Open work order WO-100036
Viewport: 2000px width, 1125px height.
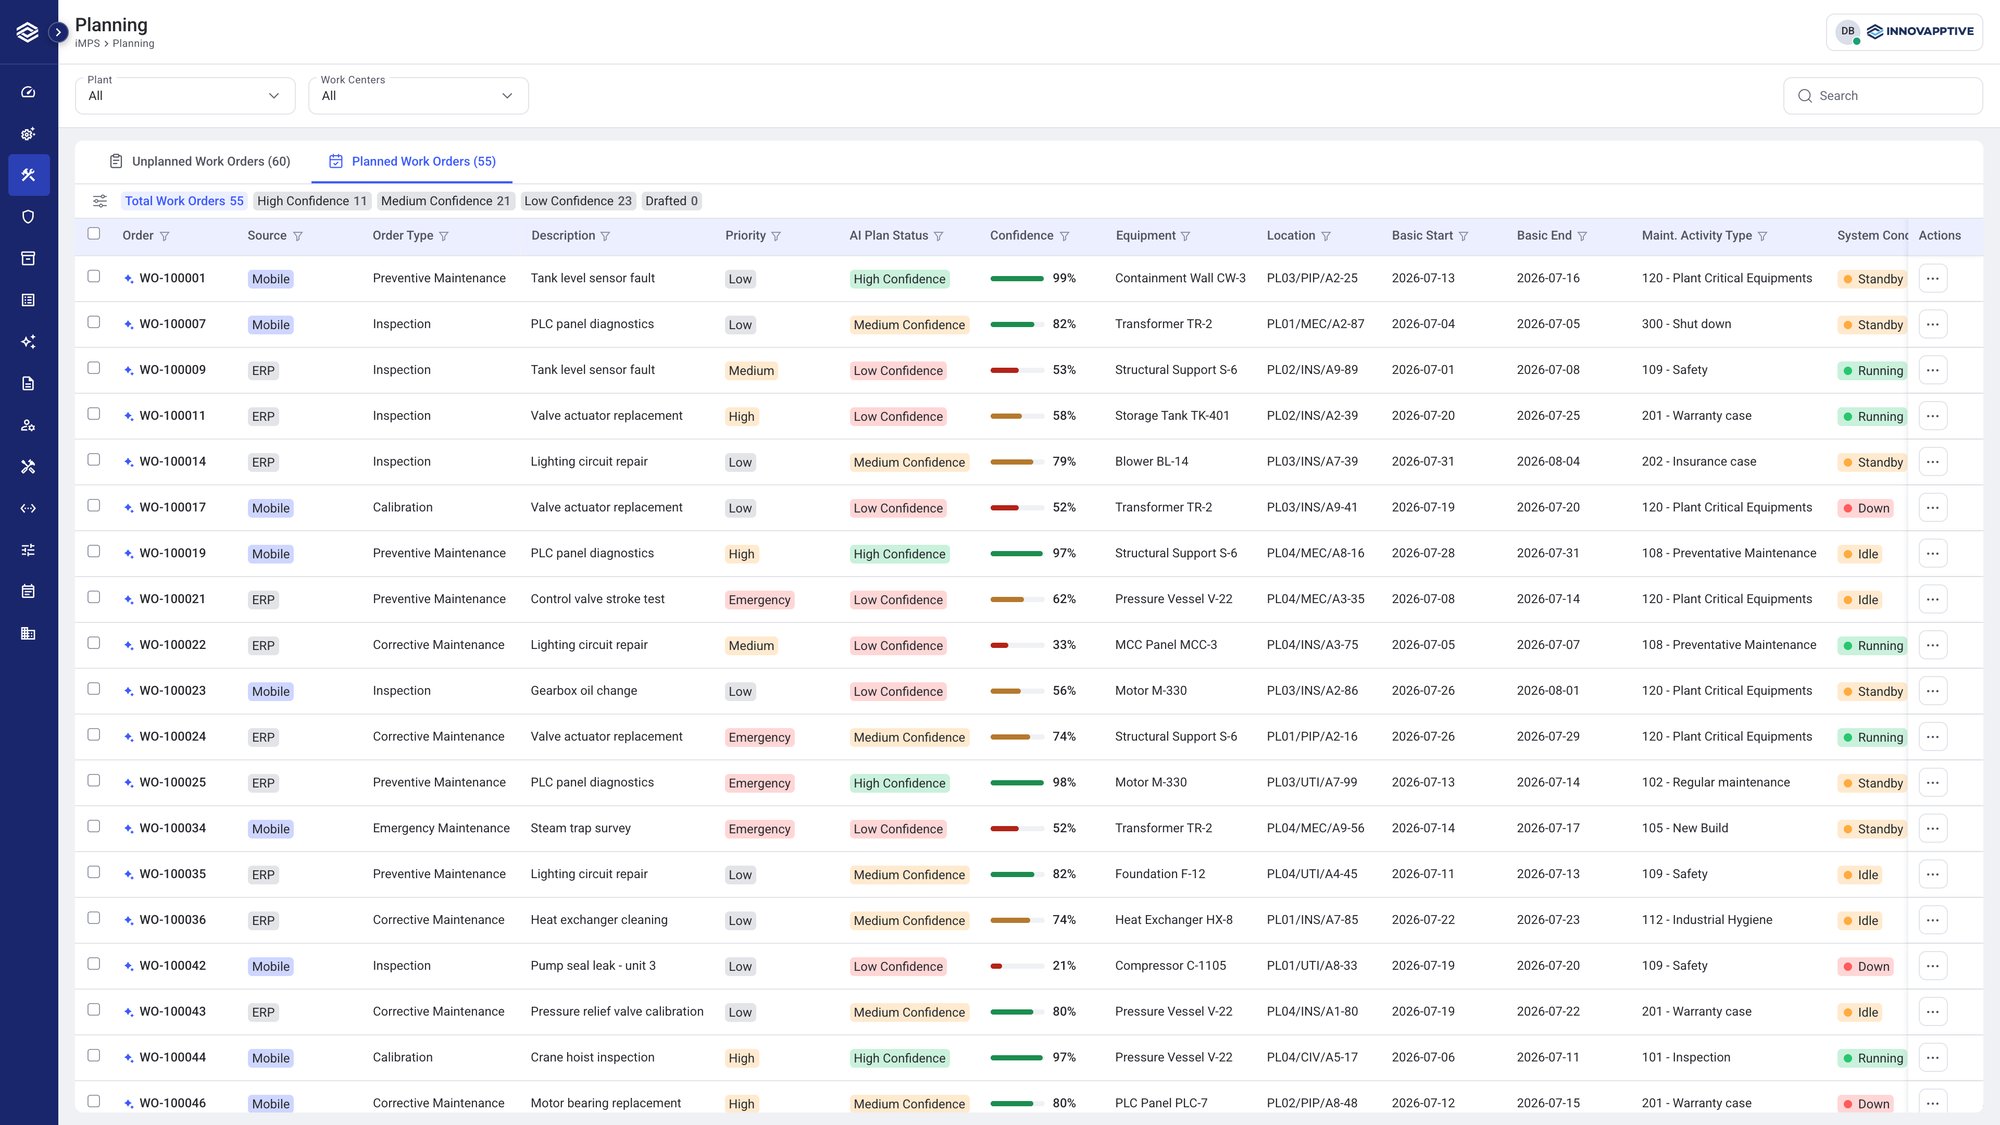[172, 920]
